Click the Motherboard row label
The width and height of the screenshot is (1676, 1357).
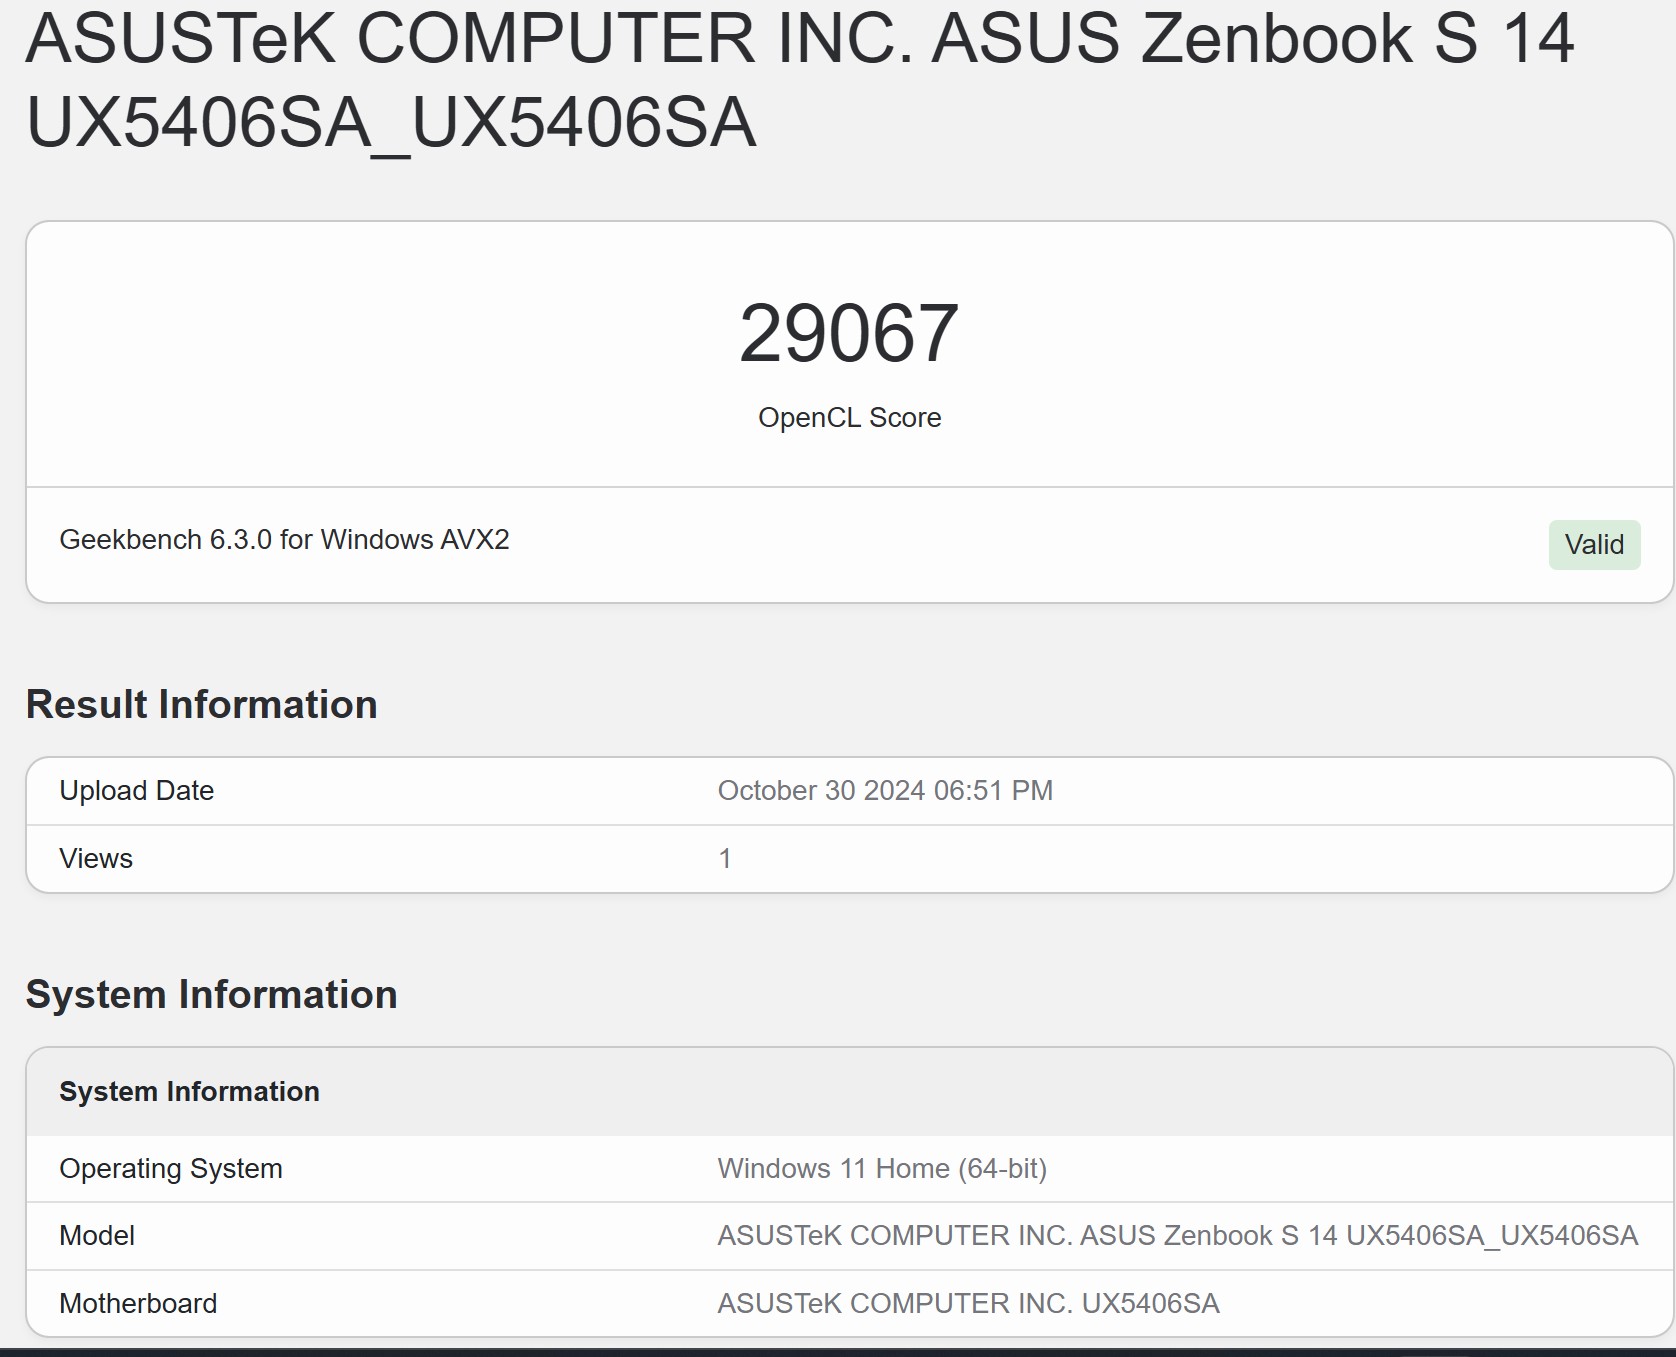click(138, 1304)
